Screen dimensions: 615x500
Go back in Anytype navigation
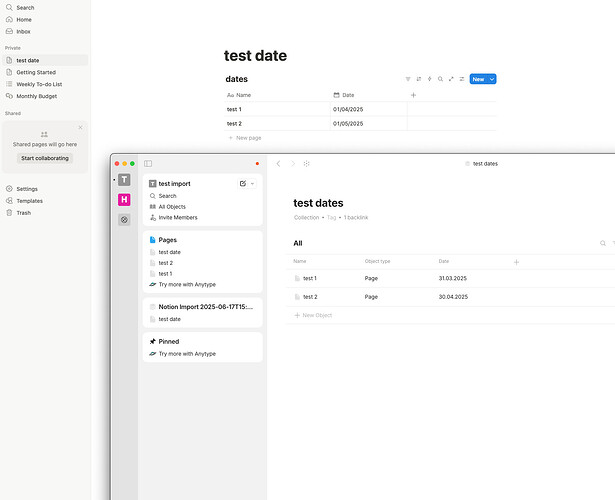(278, 163)
